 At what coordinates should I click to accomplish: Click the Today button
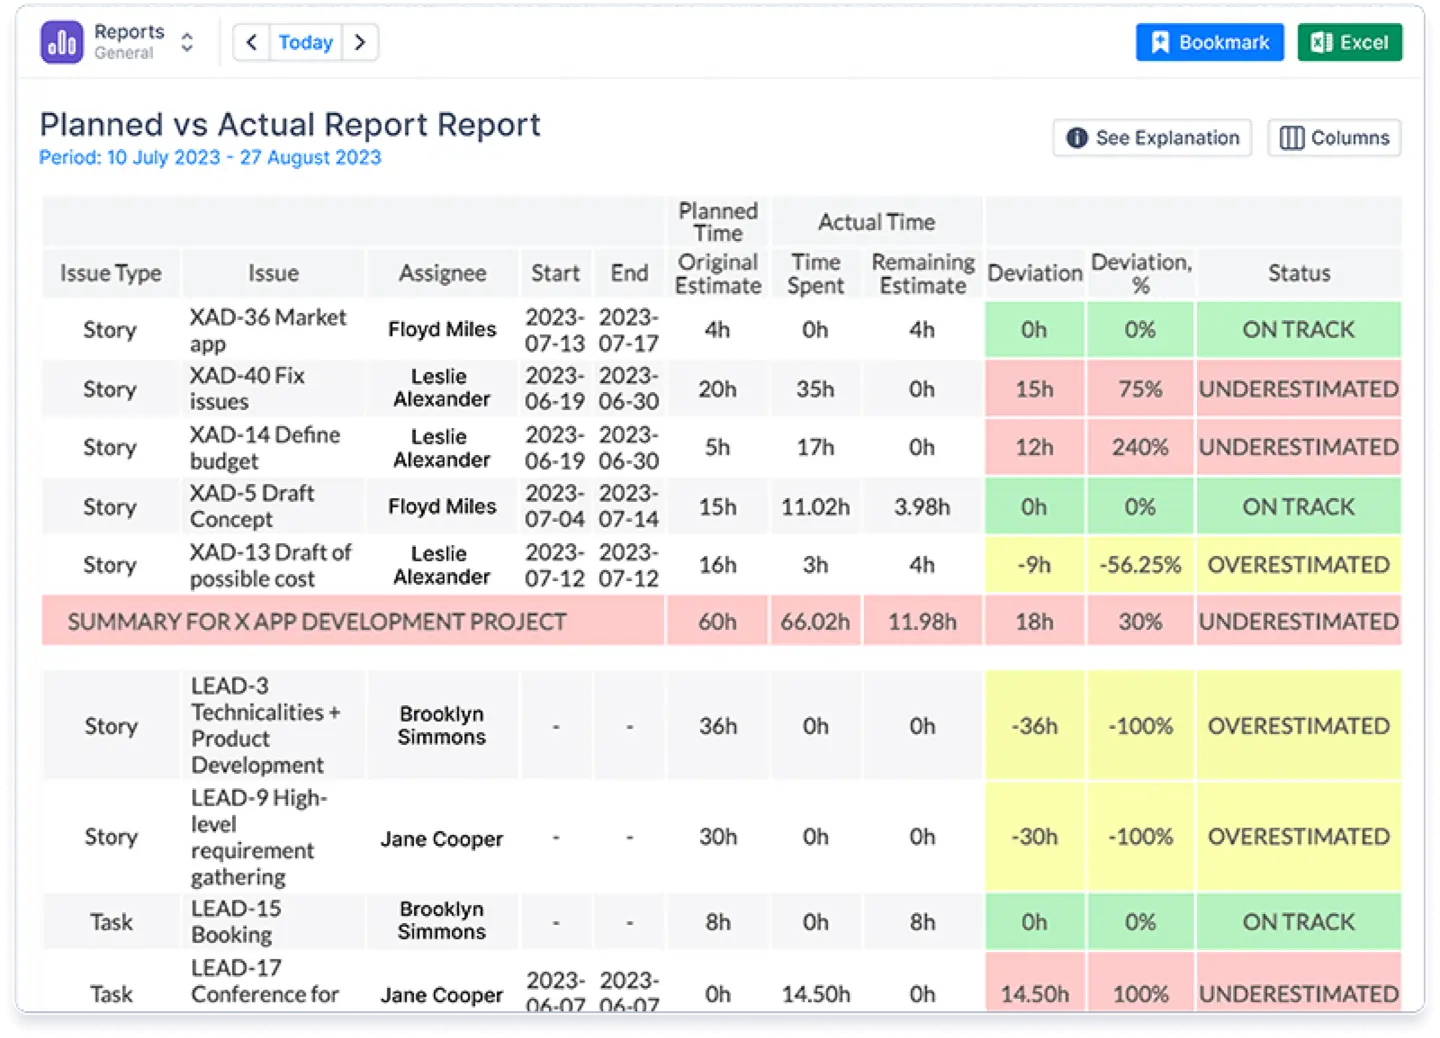click(x=305, y=42)
